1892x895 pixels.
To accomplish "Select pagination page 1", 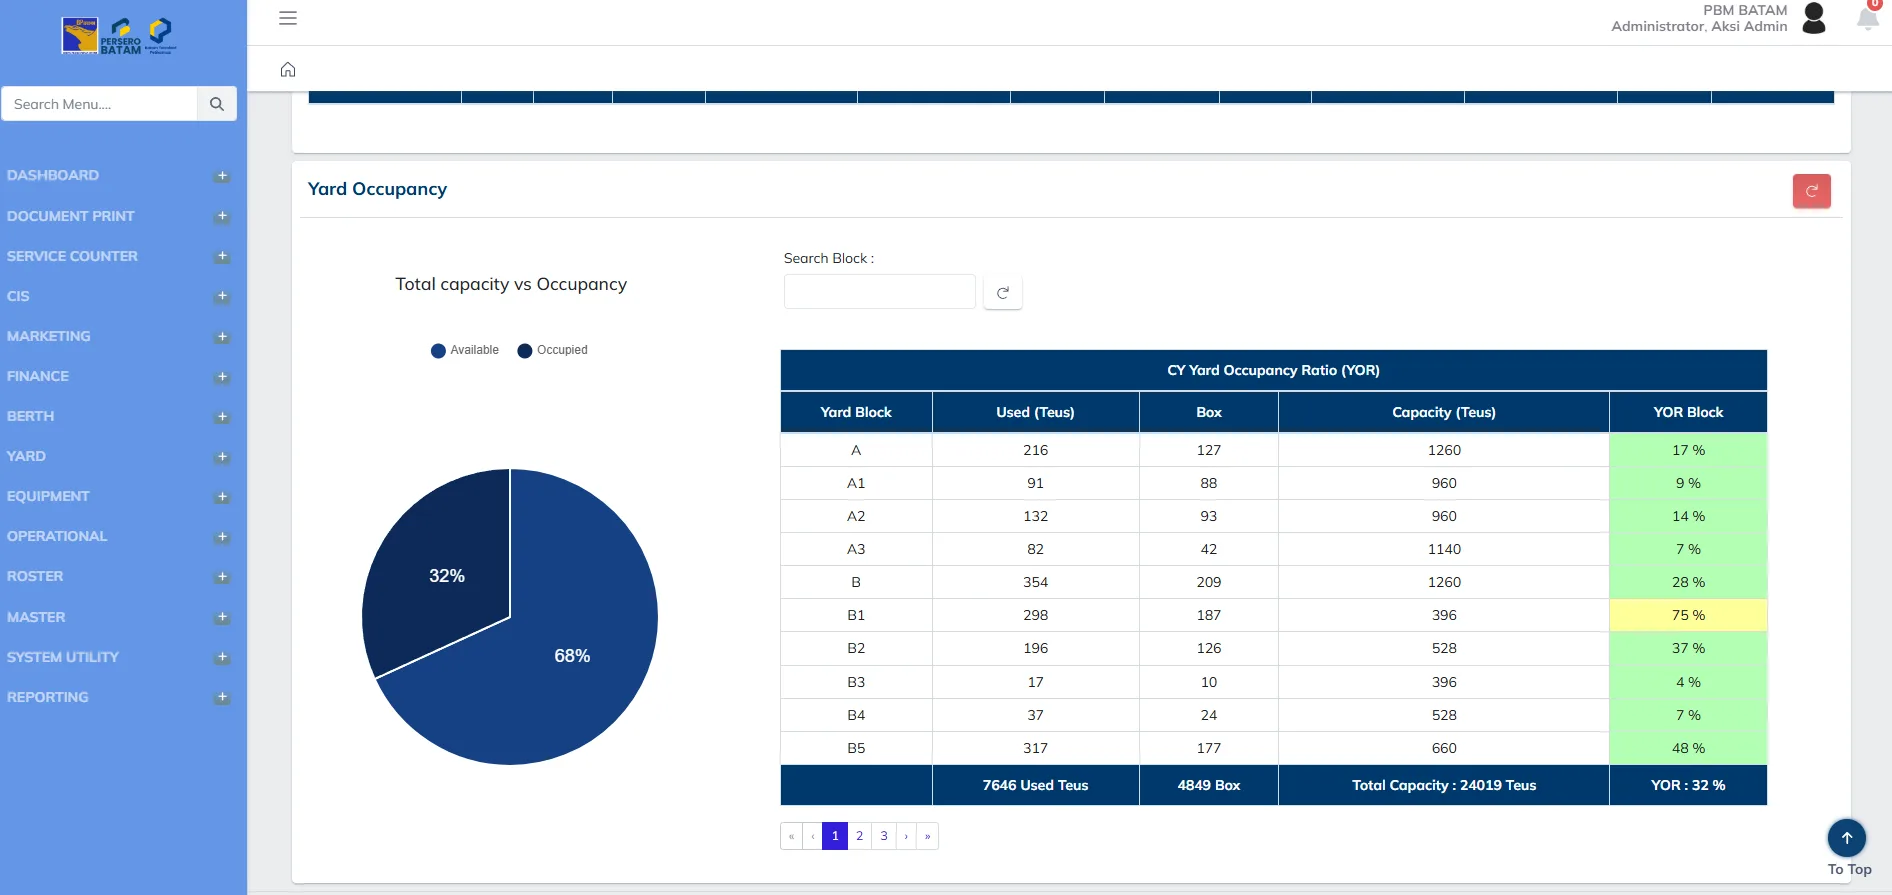I will click(x=835, y=836).
